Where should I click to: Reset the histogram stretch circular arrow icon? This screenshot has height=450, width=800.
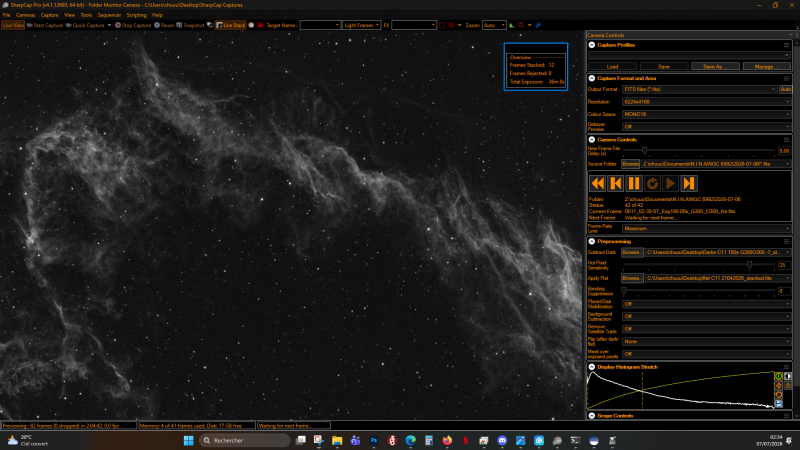(779, 394)
